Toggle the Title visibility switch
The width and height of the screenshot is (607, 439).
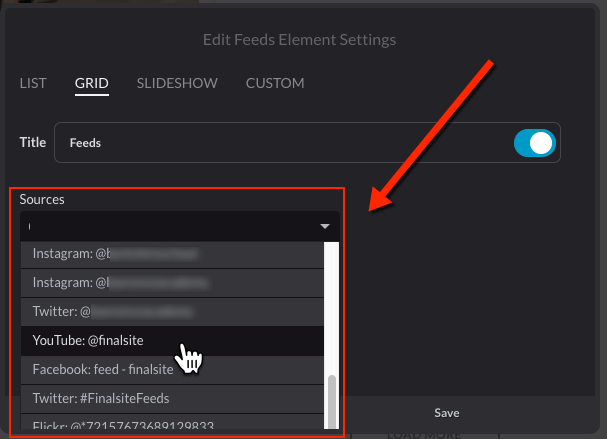(x=535, y=143)
